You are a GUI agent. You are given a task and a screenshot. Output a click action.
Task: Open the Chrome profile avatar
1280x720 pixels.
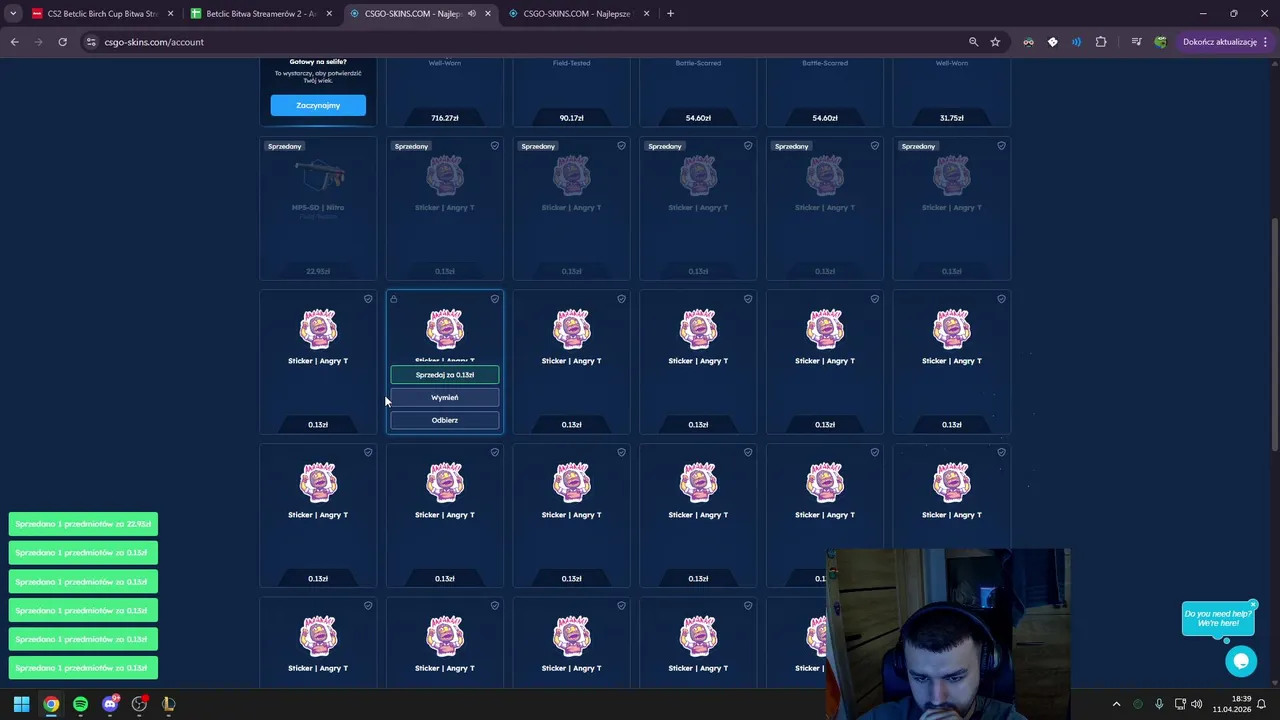click(x=1160, y=42)
